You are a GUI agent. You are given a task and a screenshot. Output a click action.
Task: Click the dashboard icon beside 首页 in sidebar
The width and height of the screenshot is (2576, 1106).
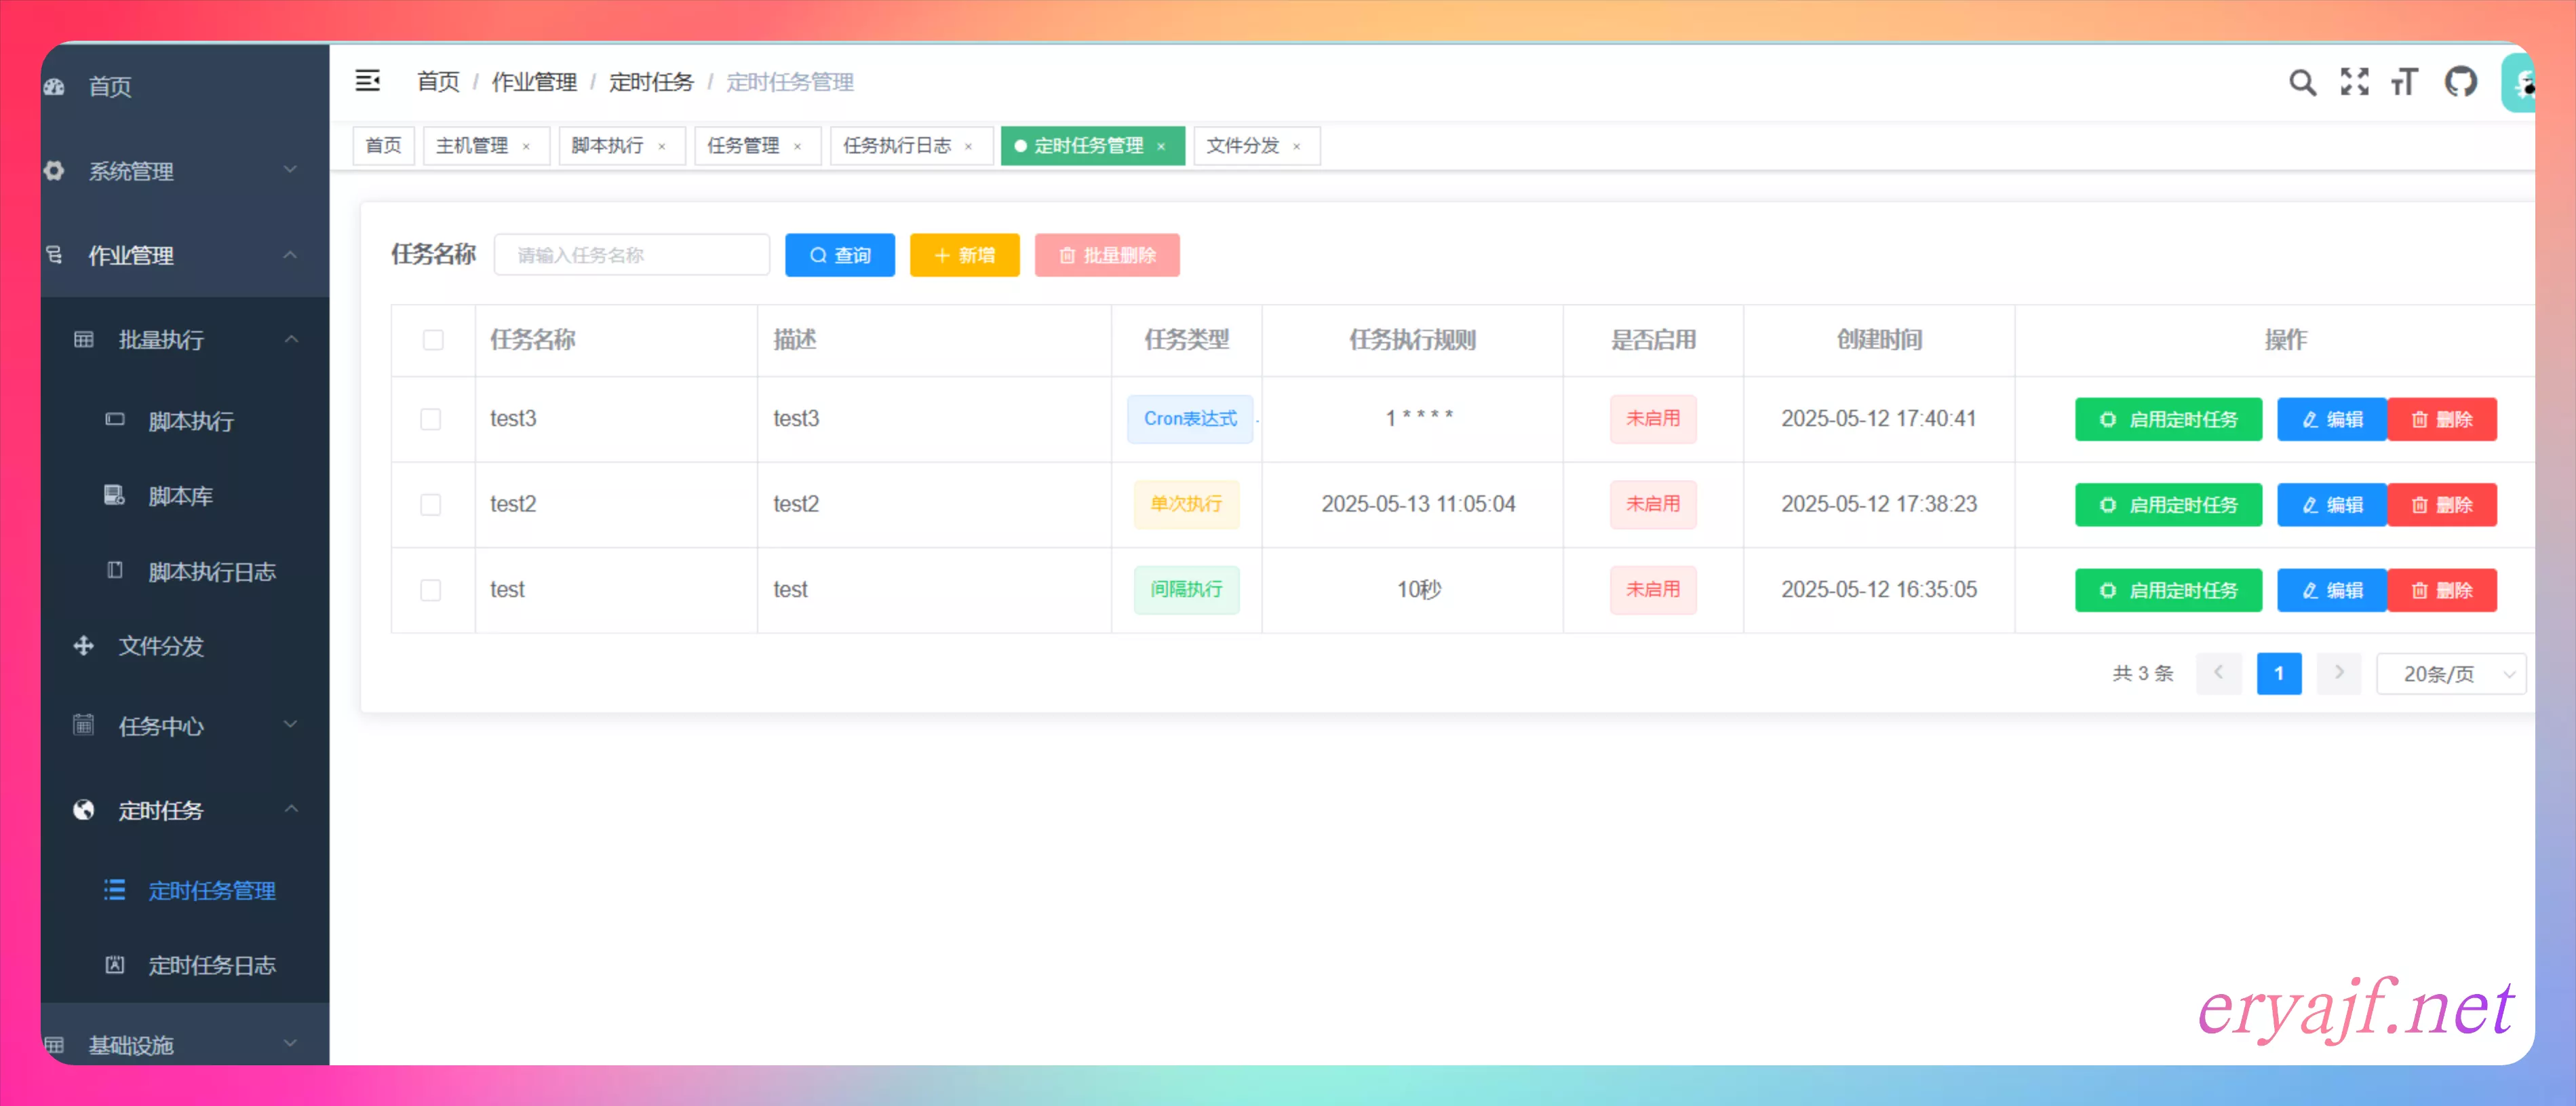tap(54, 87)
